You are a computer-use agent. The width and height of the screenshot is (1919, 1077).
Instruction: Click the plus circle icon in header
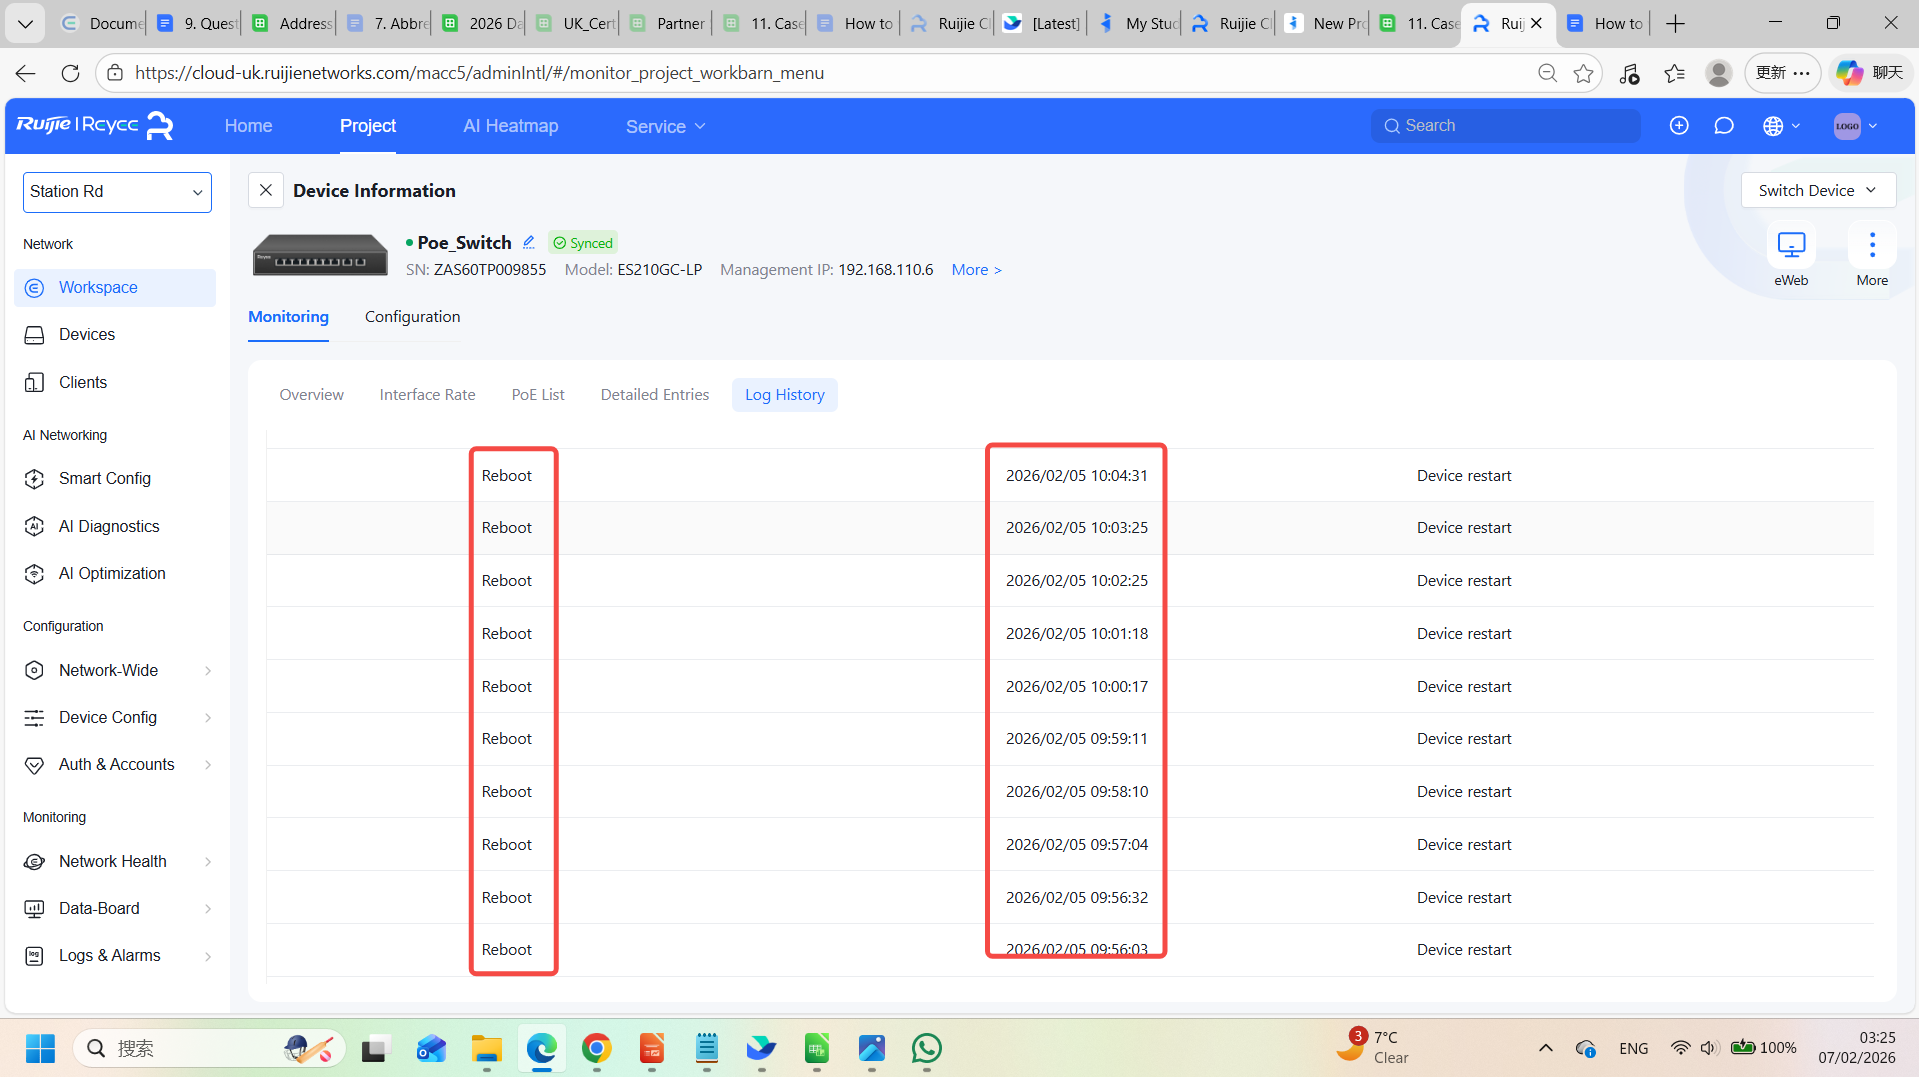pos(1679,126)
